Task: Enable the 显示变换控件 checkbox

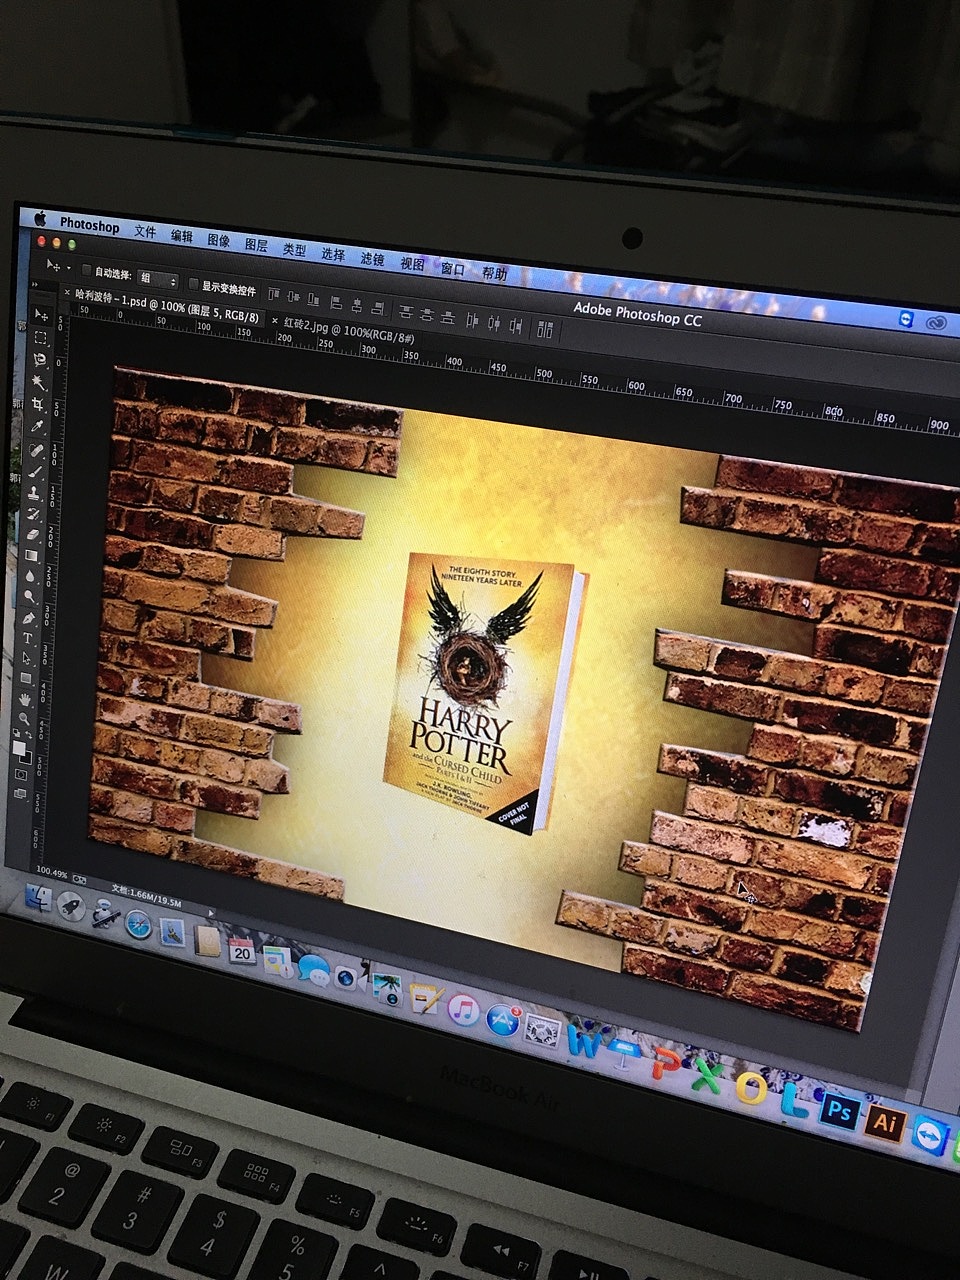Action: (193, 284)
